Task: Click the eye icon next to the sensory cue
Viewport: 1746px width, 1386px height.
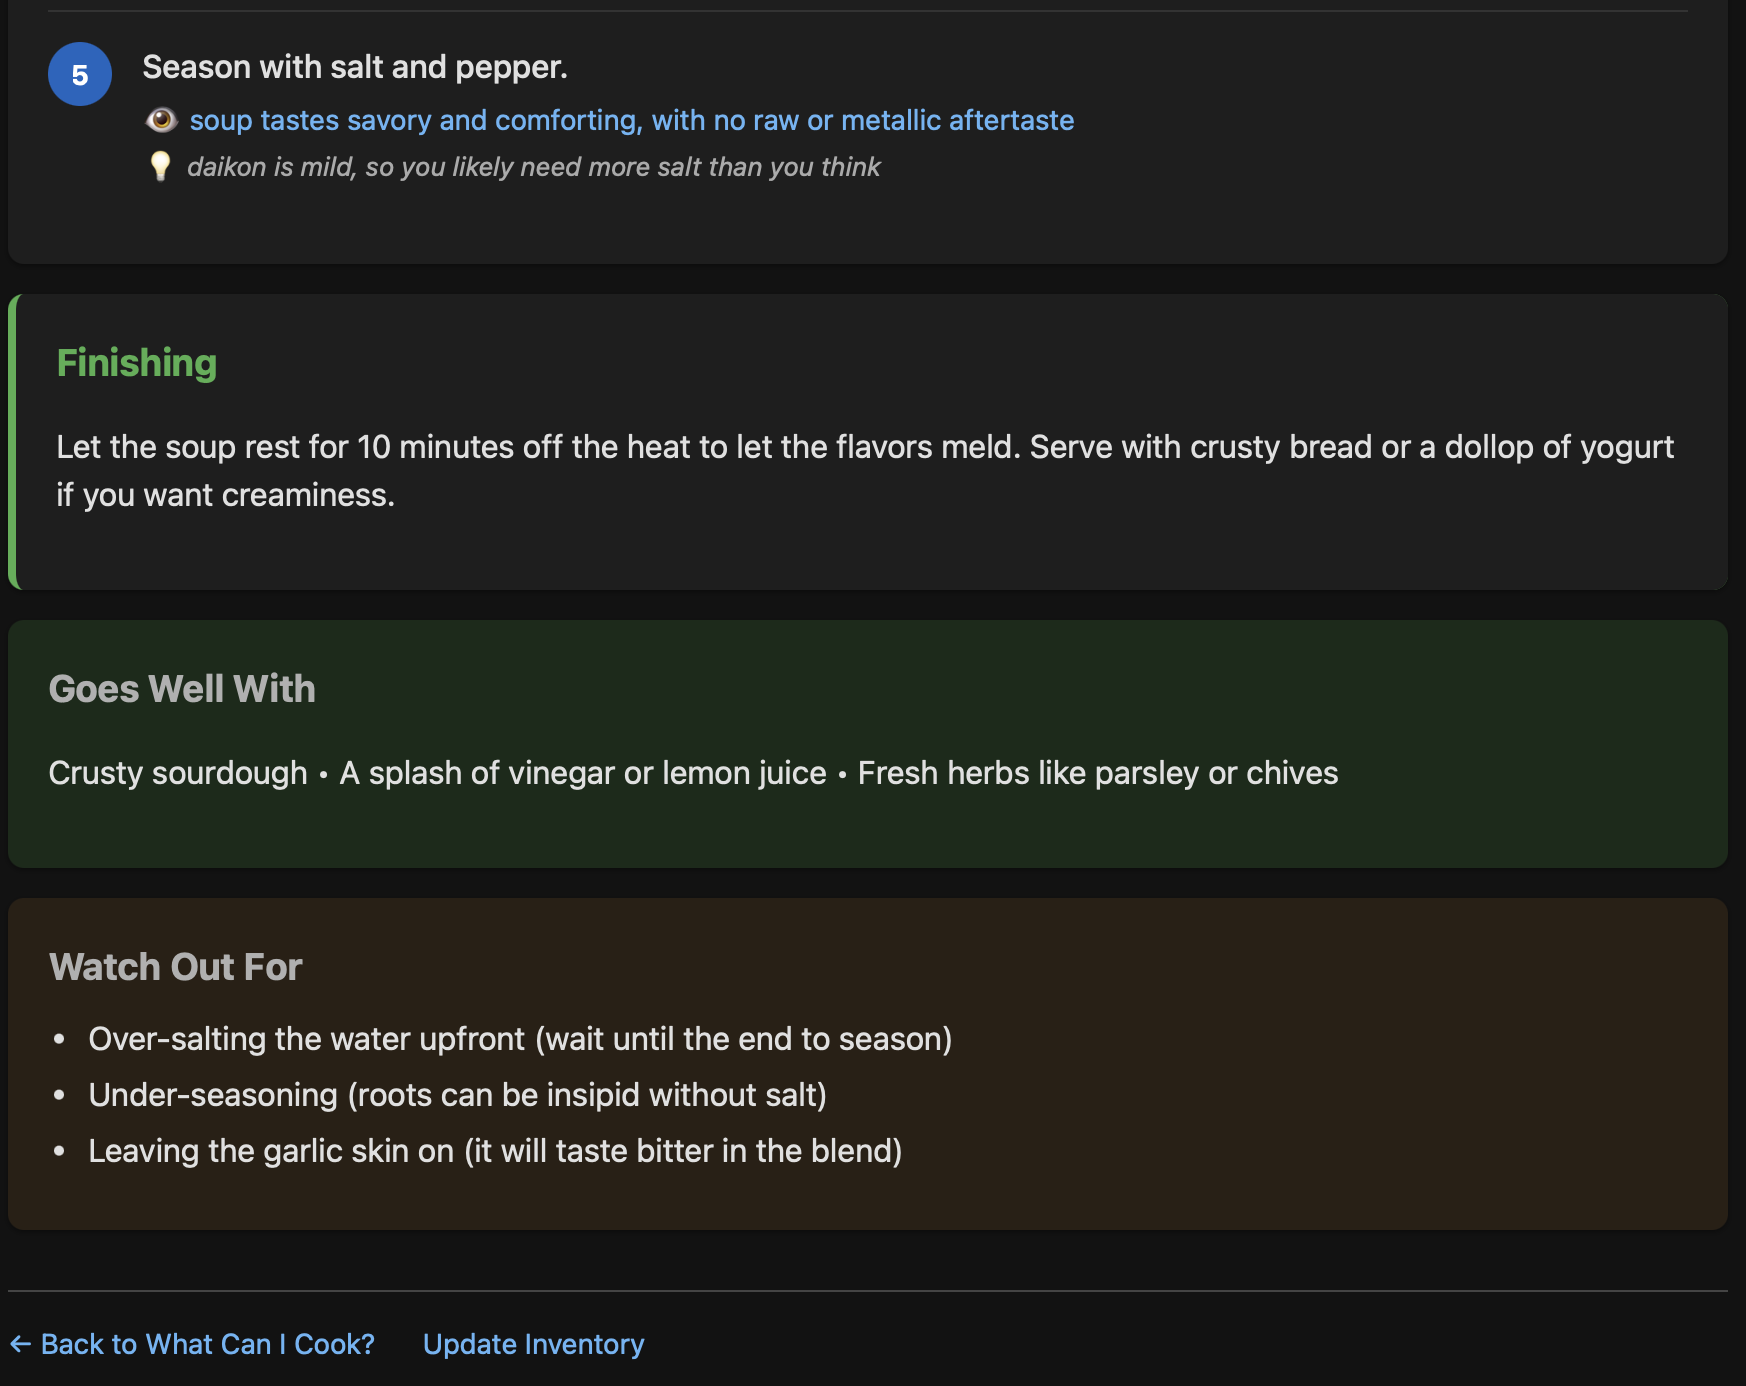Action: [x=163, y=120]
